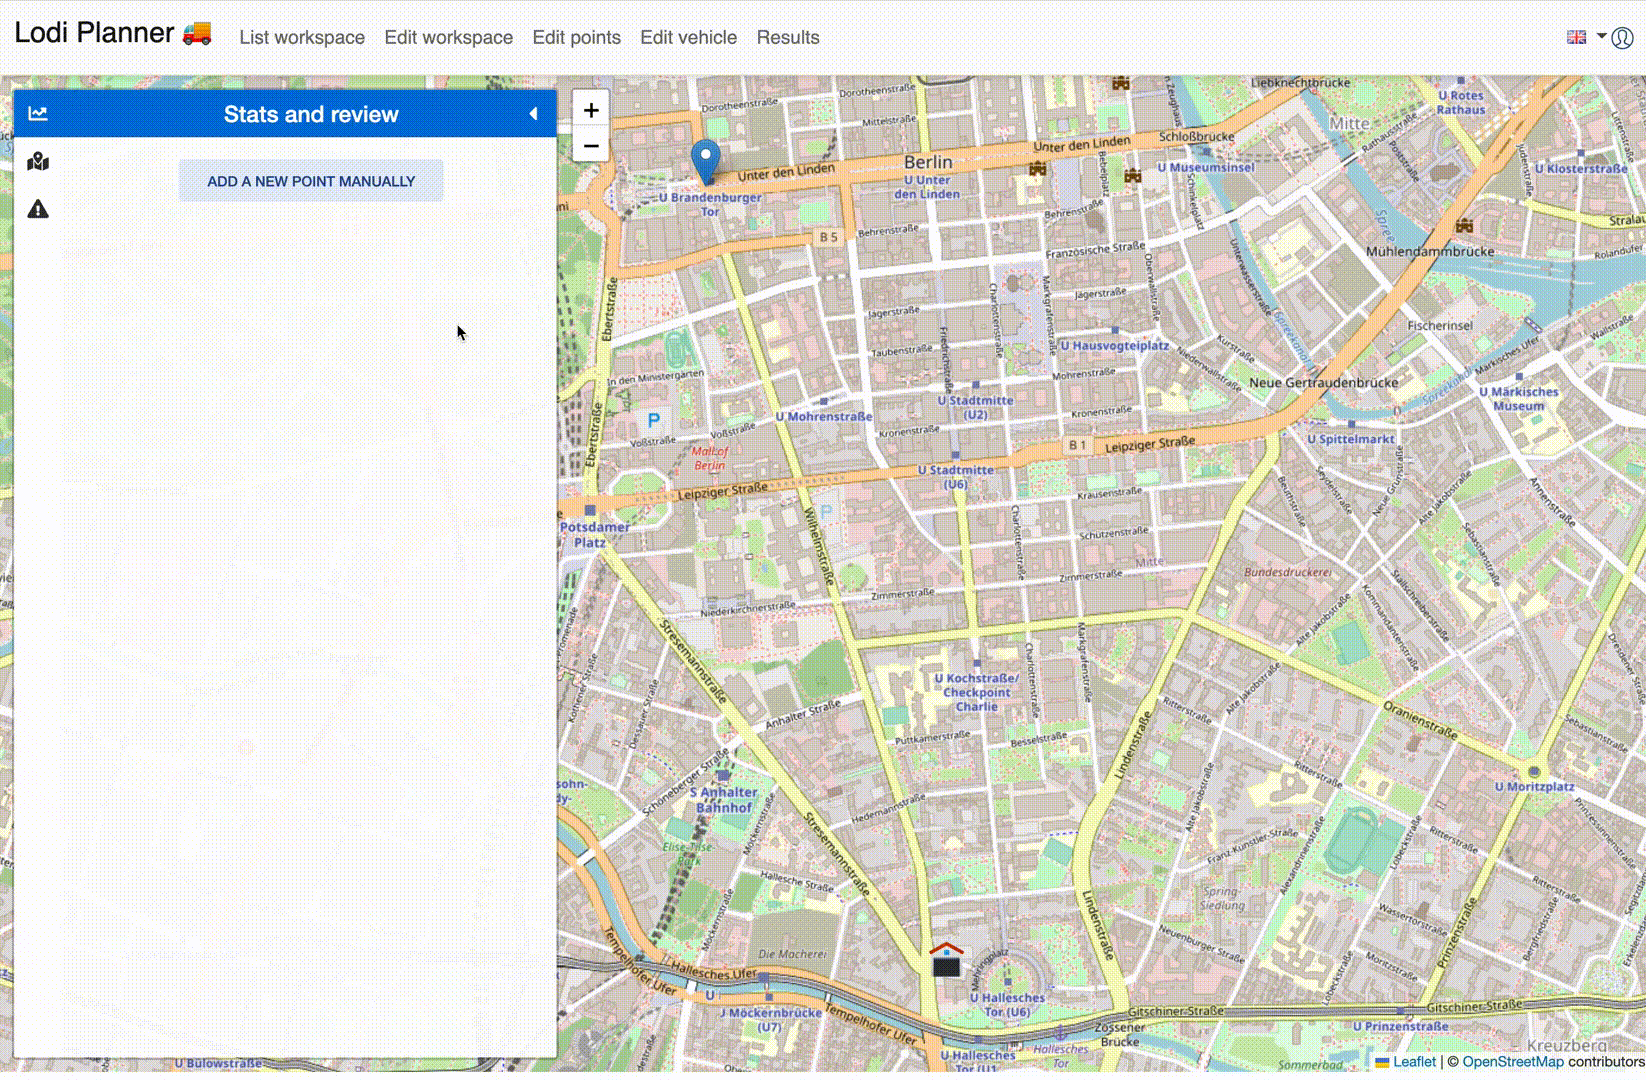Switch to the Results page
Viewport: 1646px width, 1080px height.
[x=787, y=37]
